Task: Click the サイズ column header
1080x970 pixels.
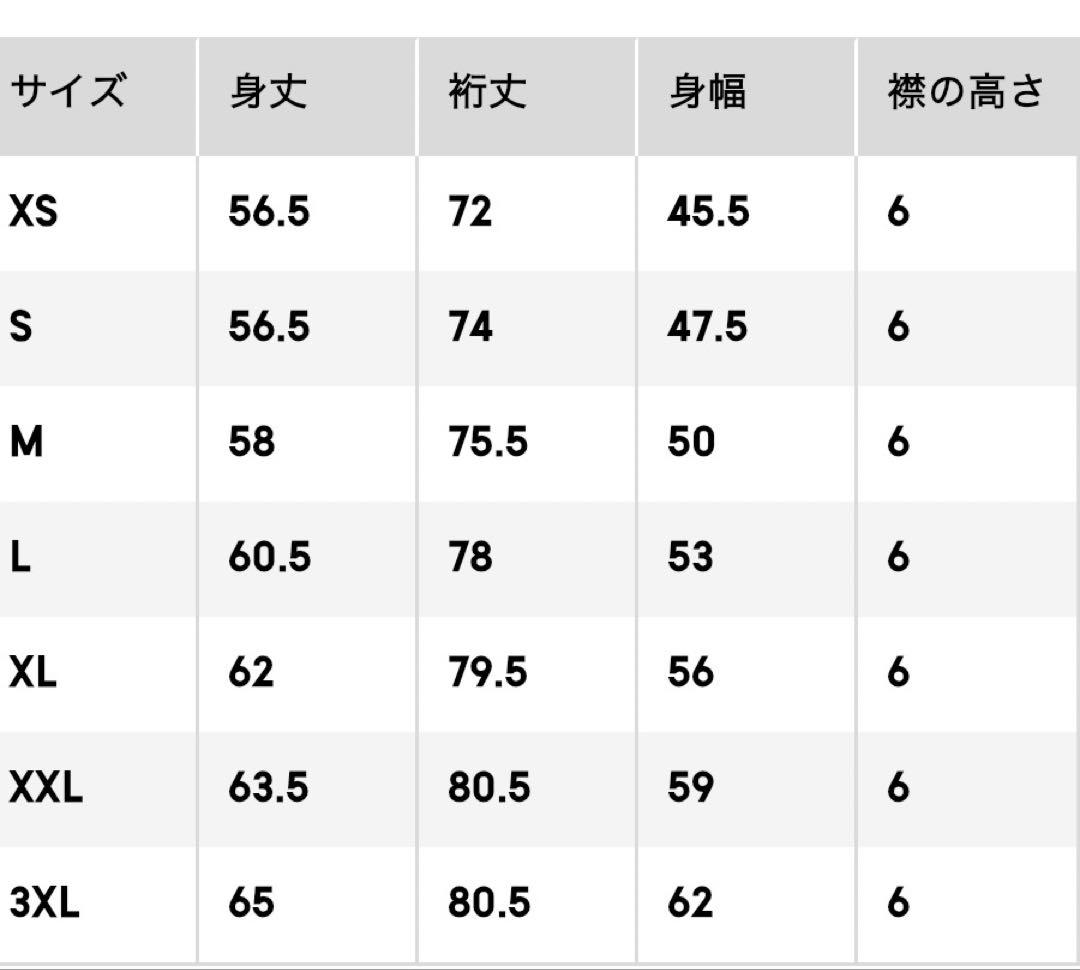Action: 67,93
